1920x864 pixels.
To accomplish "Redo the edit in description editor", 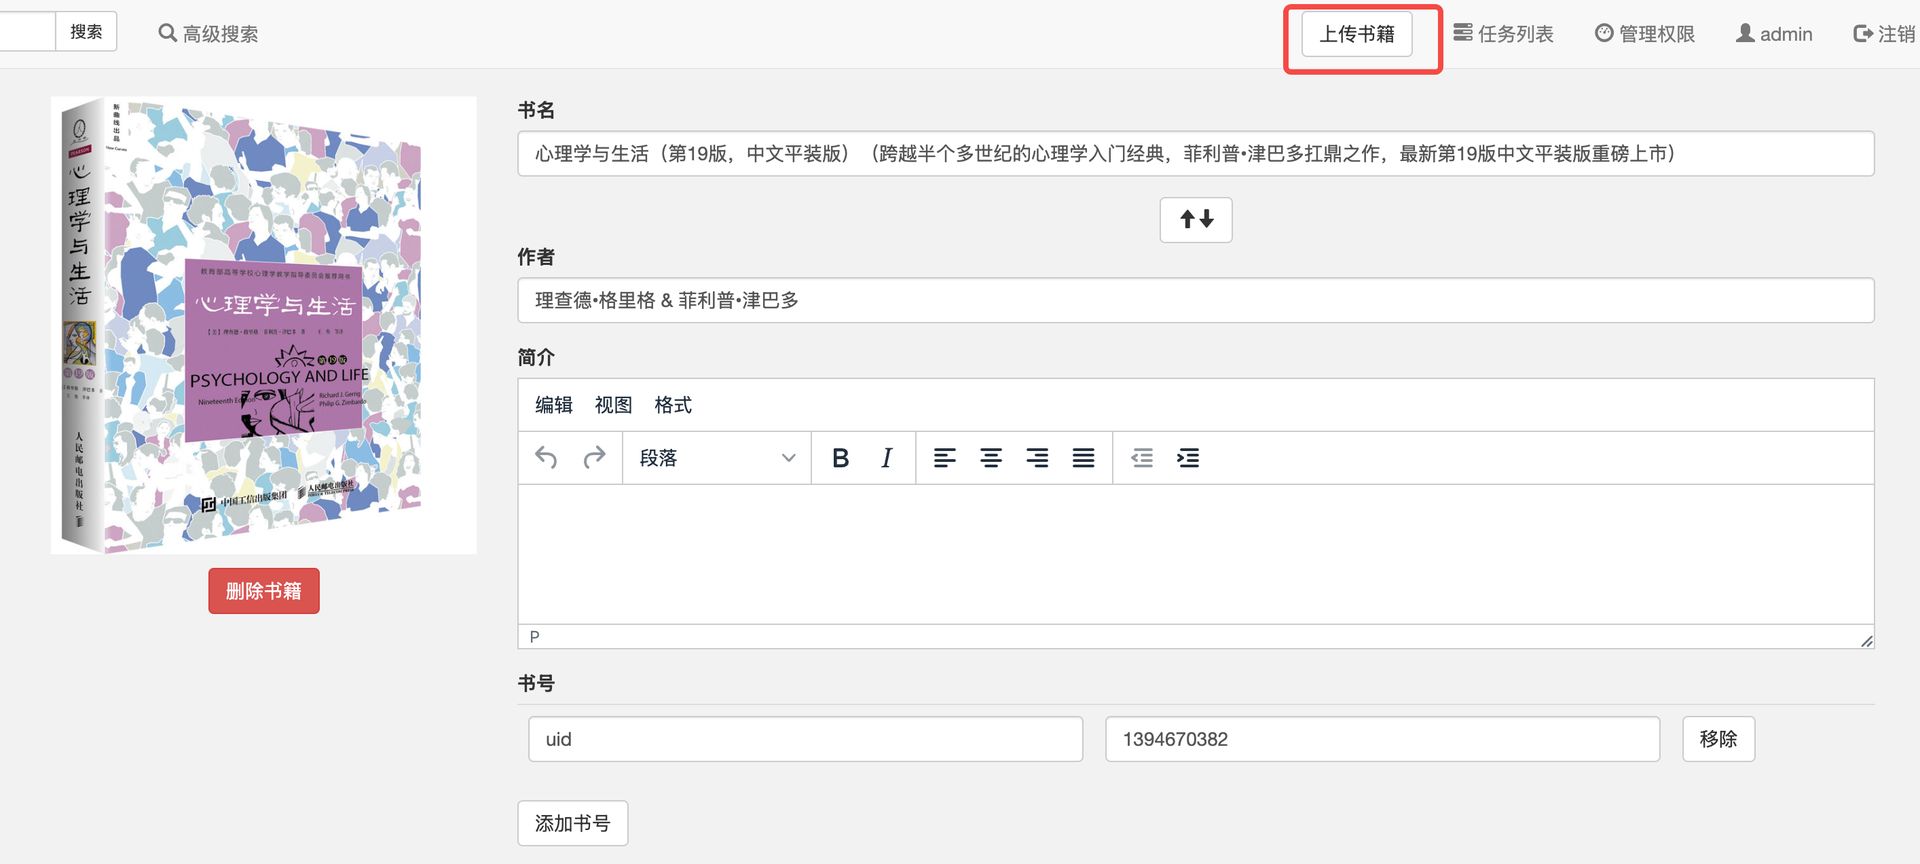I will point(595,458).
